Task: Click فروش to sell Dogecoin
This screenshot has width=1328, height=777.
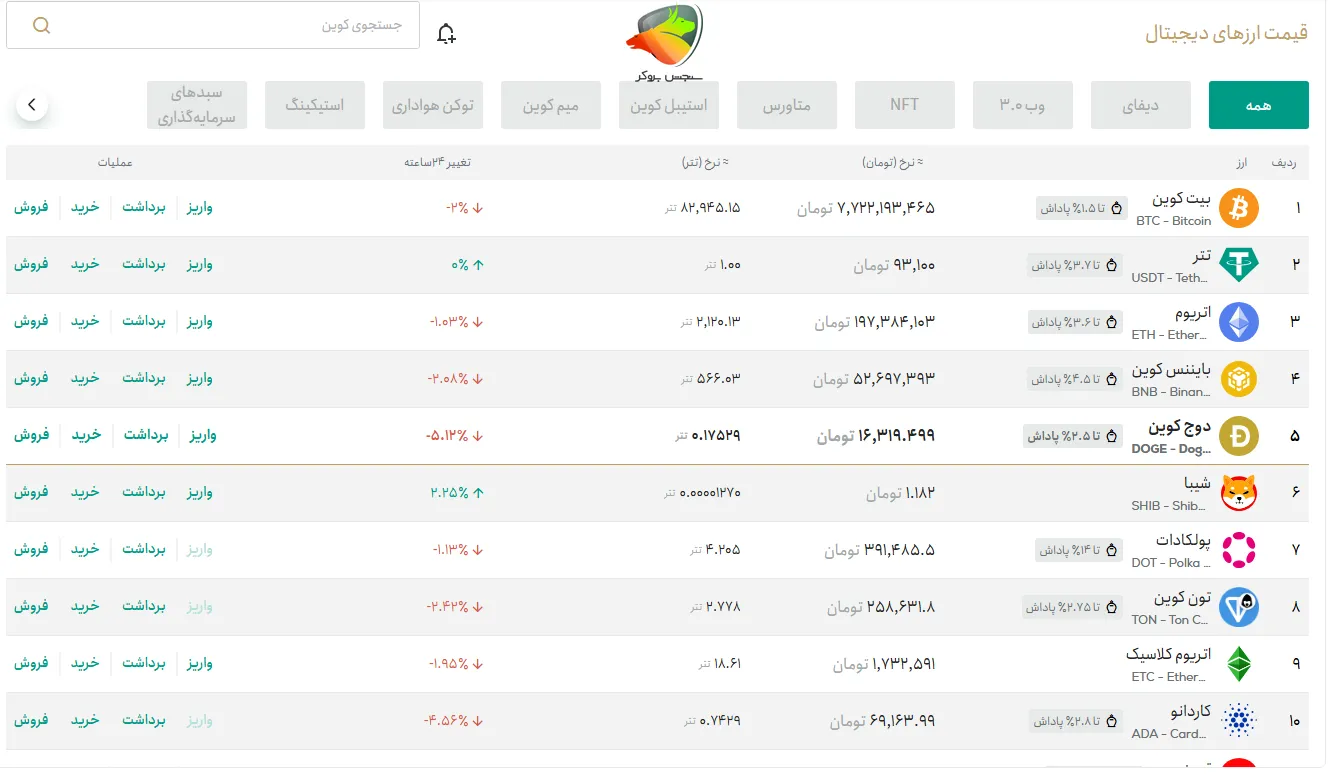Action: tap(31, 436)
